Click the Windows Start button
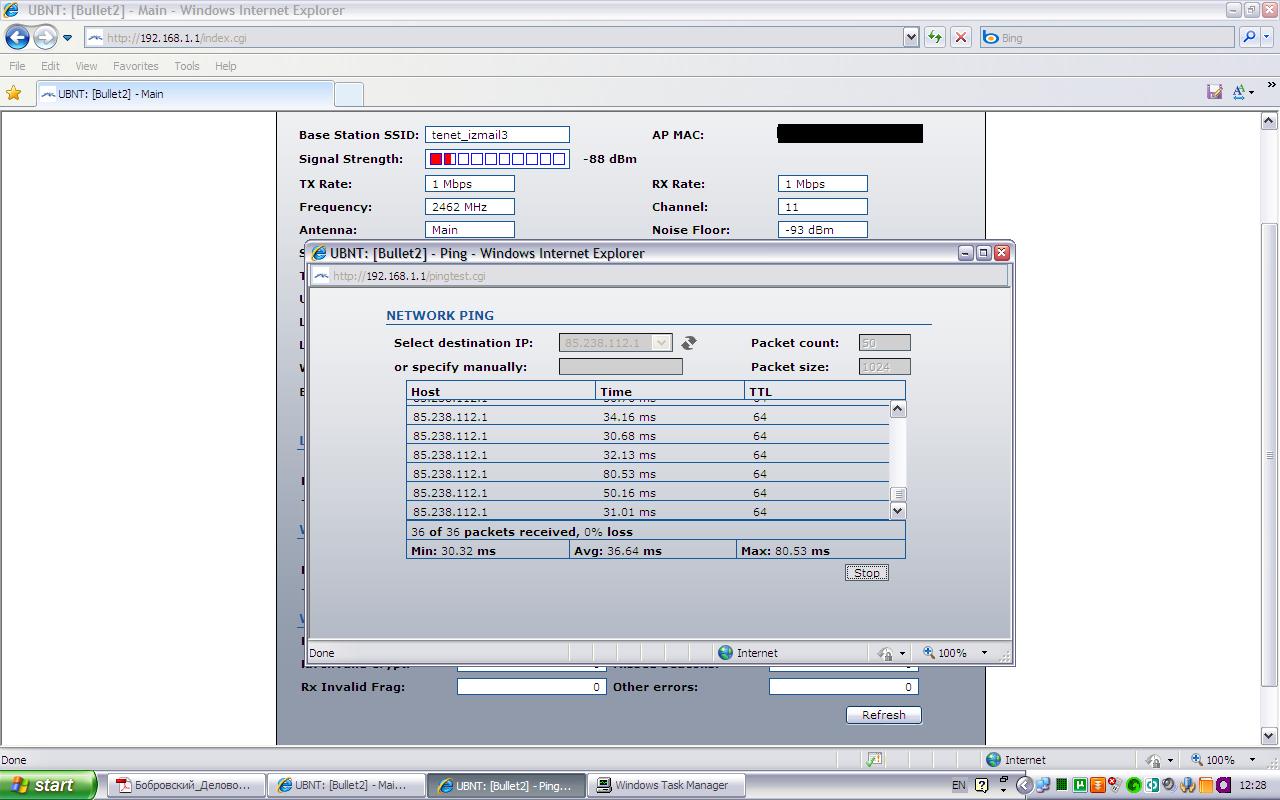 pos(47,785)
